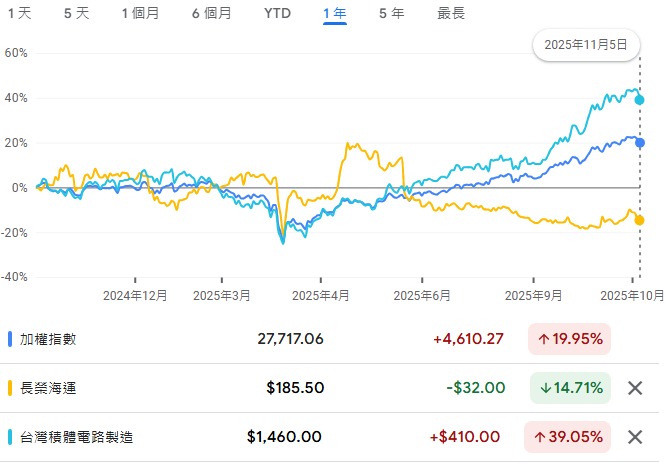Viewport: 666px width, 465px height.
Task: Click the 60% y-axis label
Action: (16, 53)
